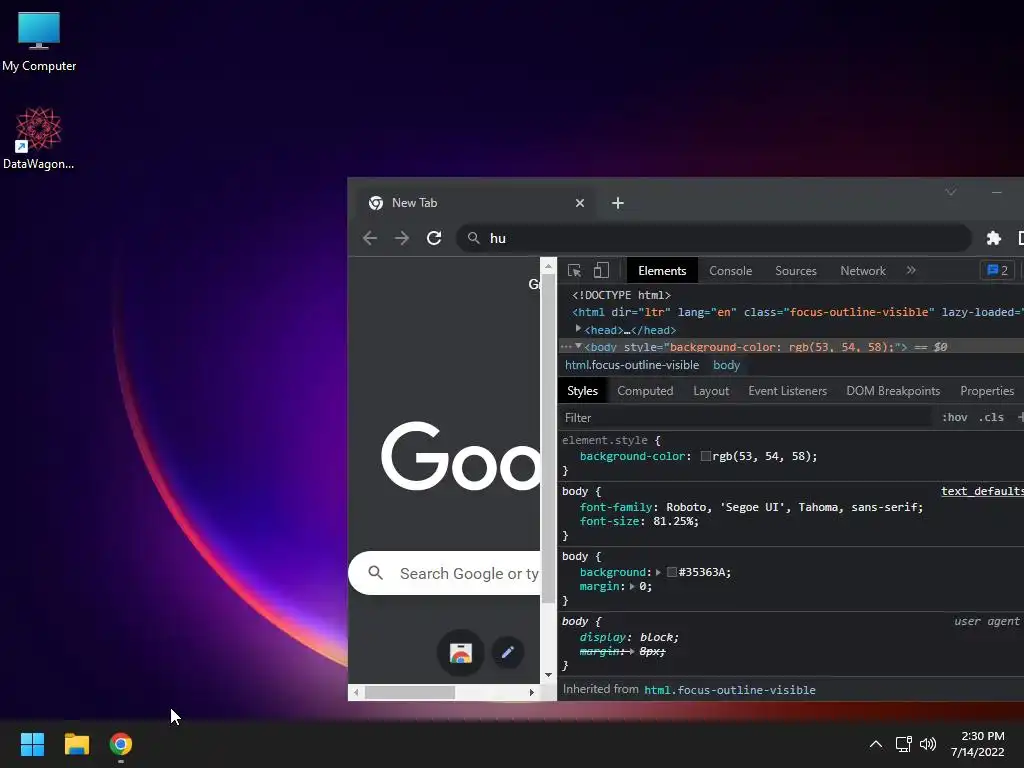The height and width of the screenshot is (768, 1024).
Task: Expand the margin: 0 shorthand property
Action: 632,586
